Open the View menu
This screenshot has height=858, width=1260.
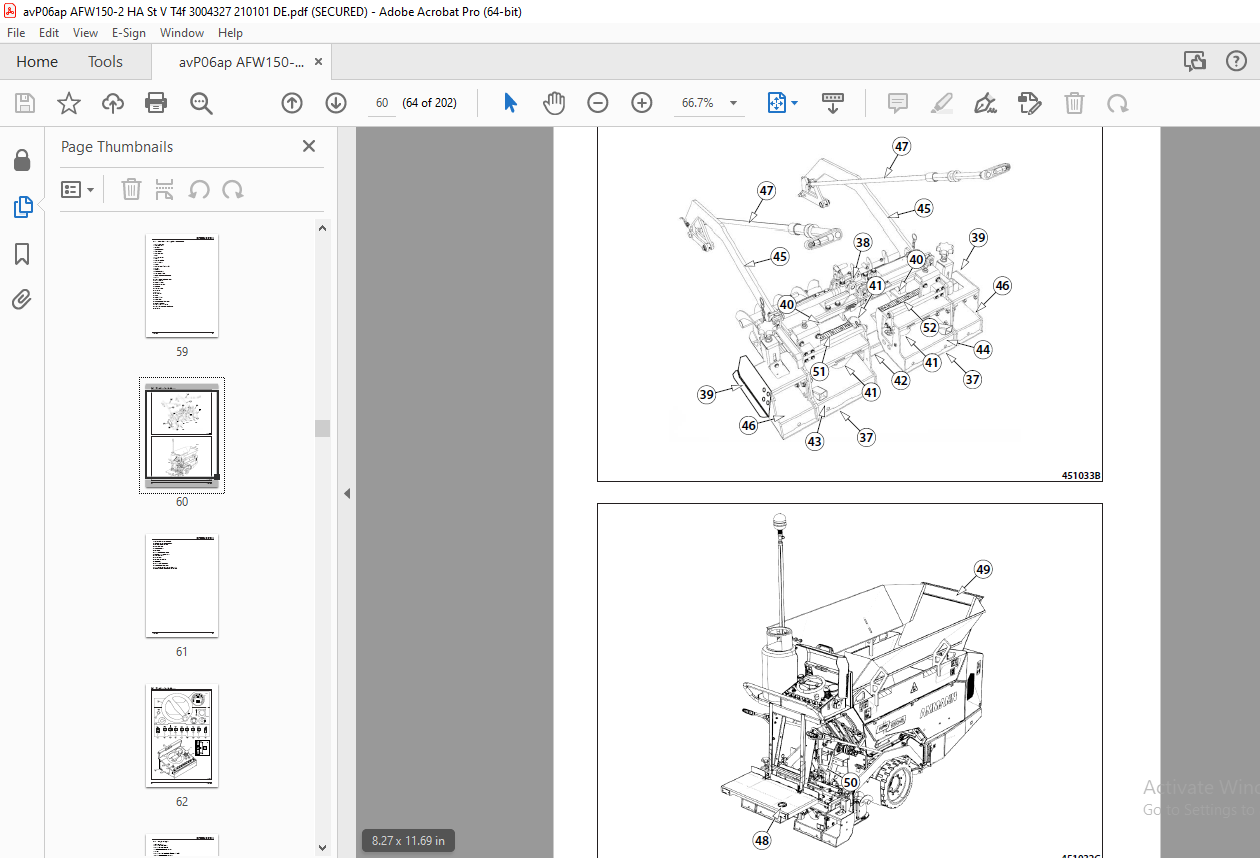pyautogui.click(x=85, y=33)
